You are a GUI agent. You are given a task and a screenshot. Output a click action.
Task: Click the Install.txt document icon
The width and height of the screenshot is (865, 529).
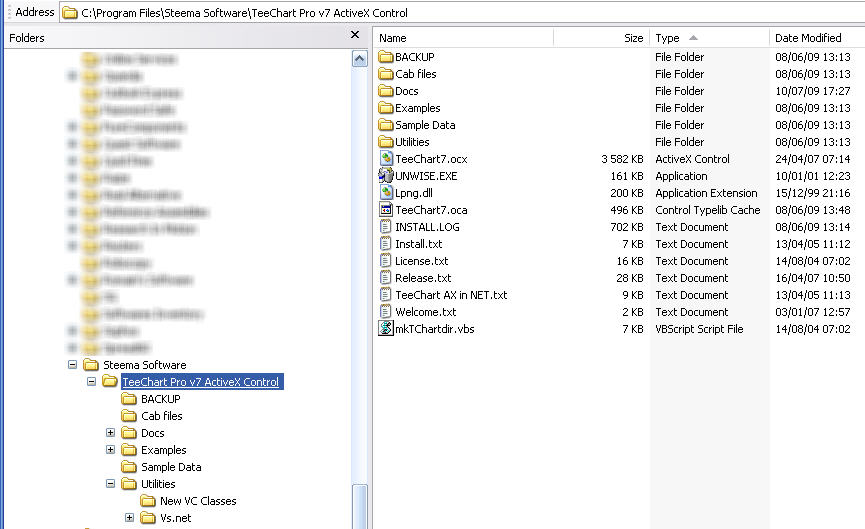(386, 244)
